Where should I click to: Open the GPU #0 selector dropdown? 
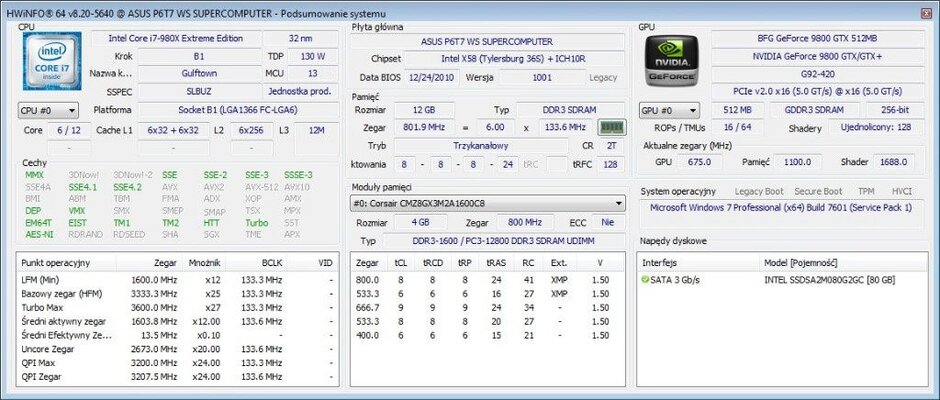click(x=670, y=109)
